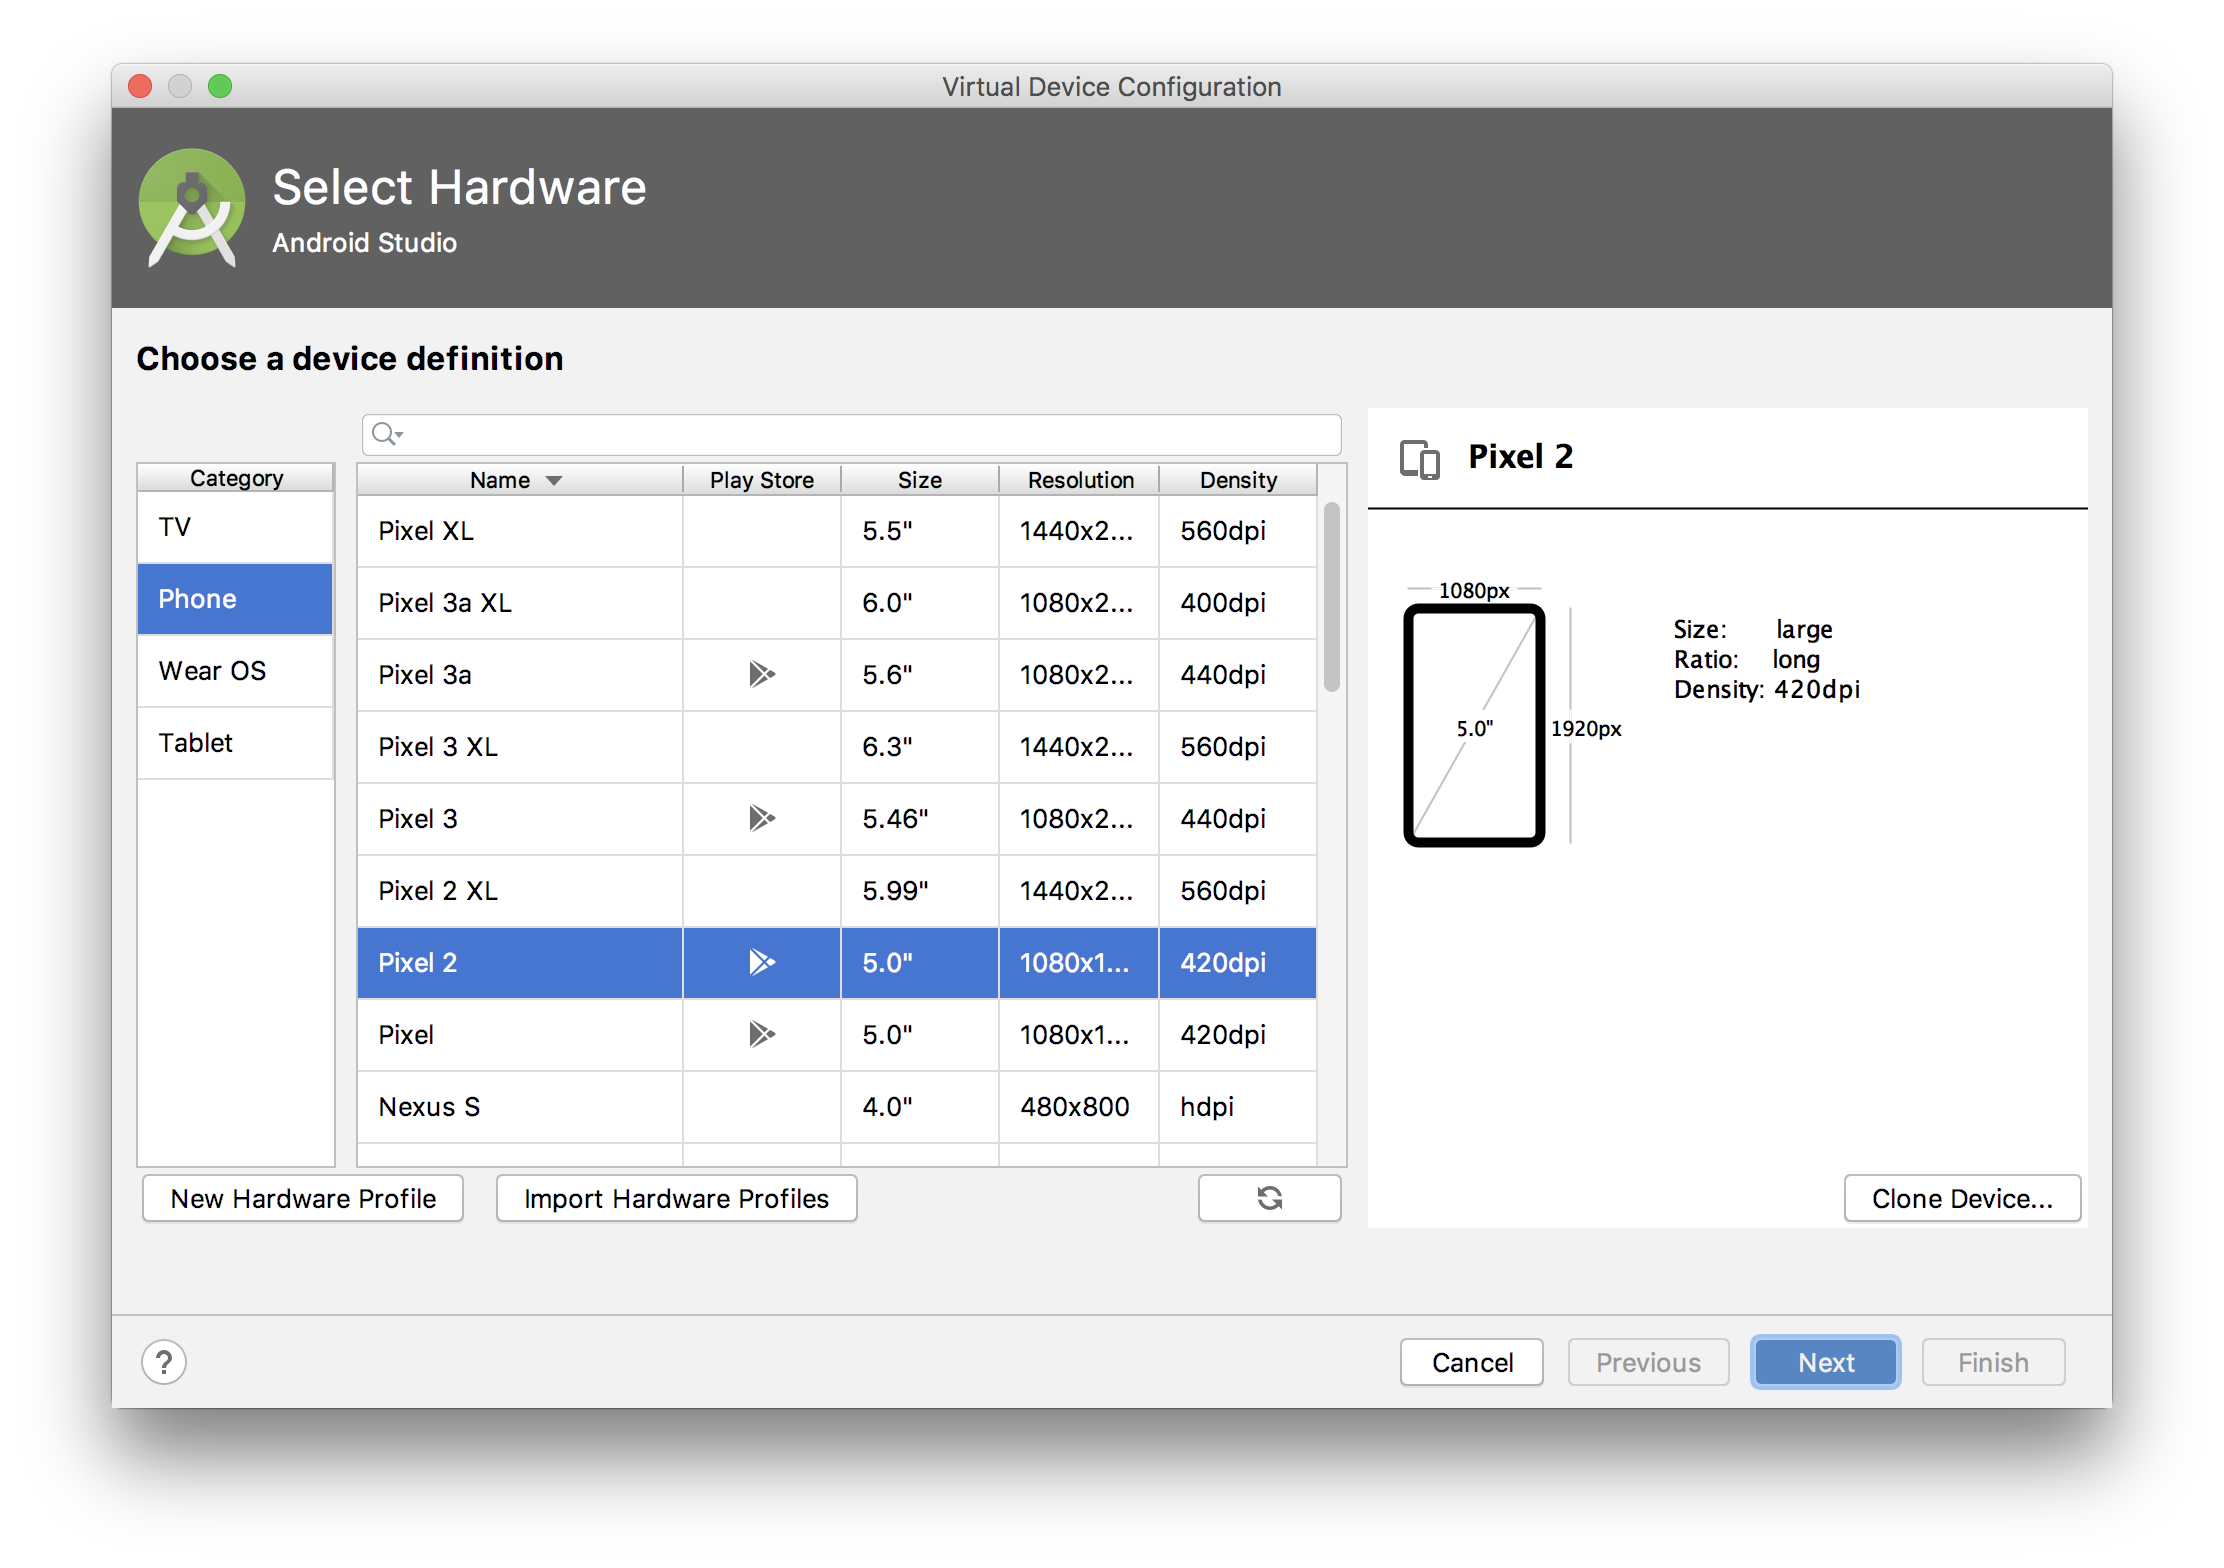Click the 4.0" size cell
Viewport: 2224px width, 1568px height.
tap(920, 1107)
